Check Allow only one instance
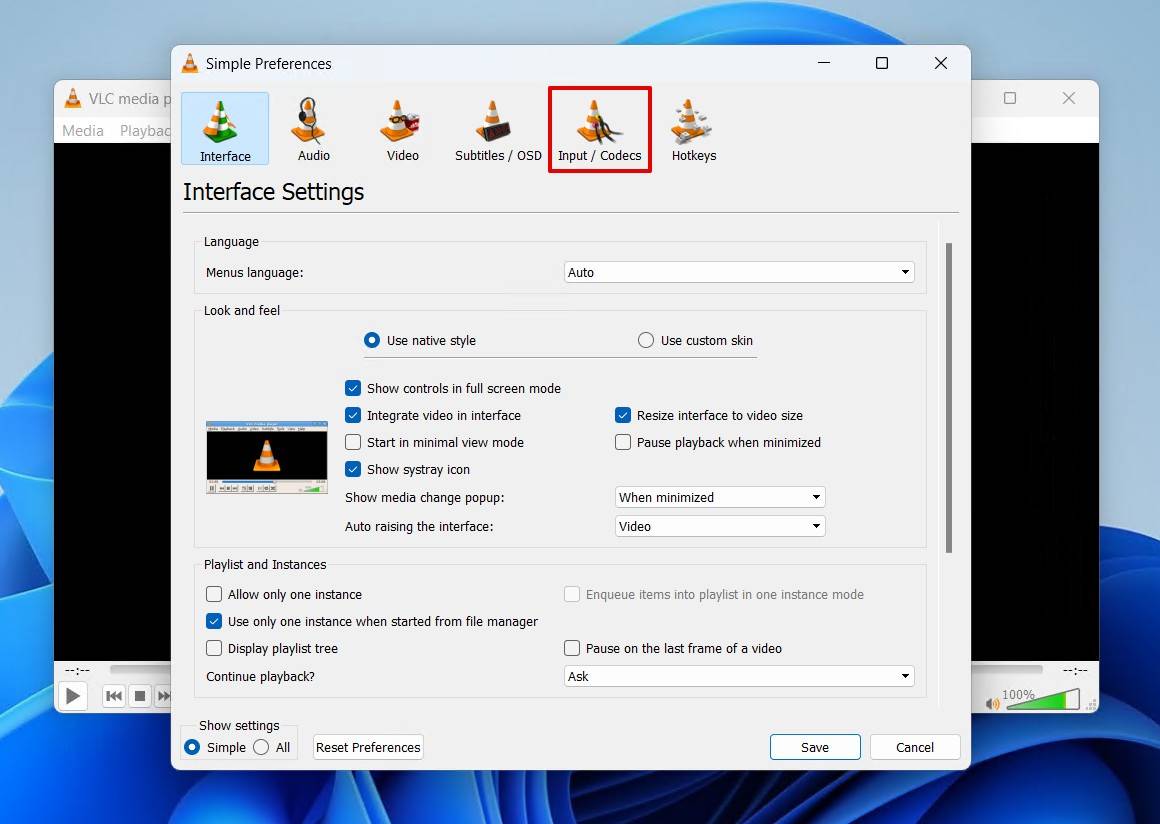The height and width of the screenshot is (824, 1160). coord(284,595)
